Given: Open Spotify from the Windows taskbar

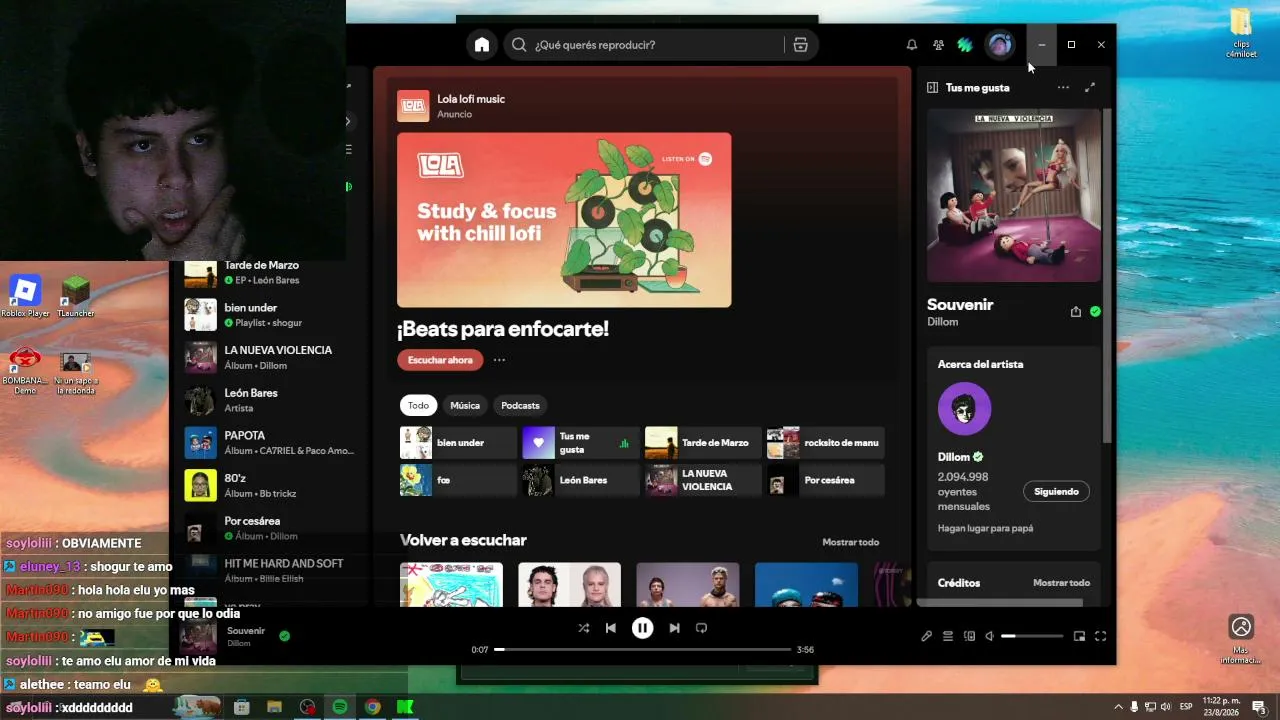Looking at the screenshot, I should [x=340, y=707].
